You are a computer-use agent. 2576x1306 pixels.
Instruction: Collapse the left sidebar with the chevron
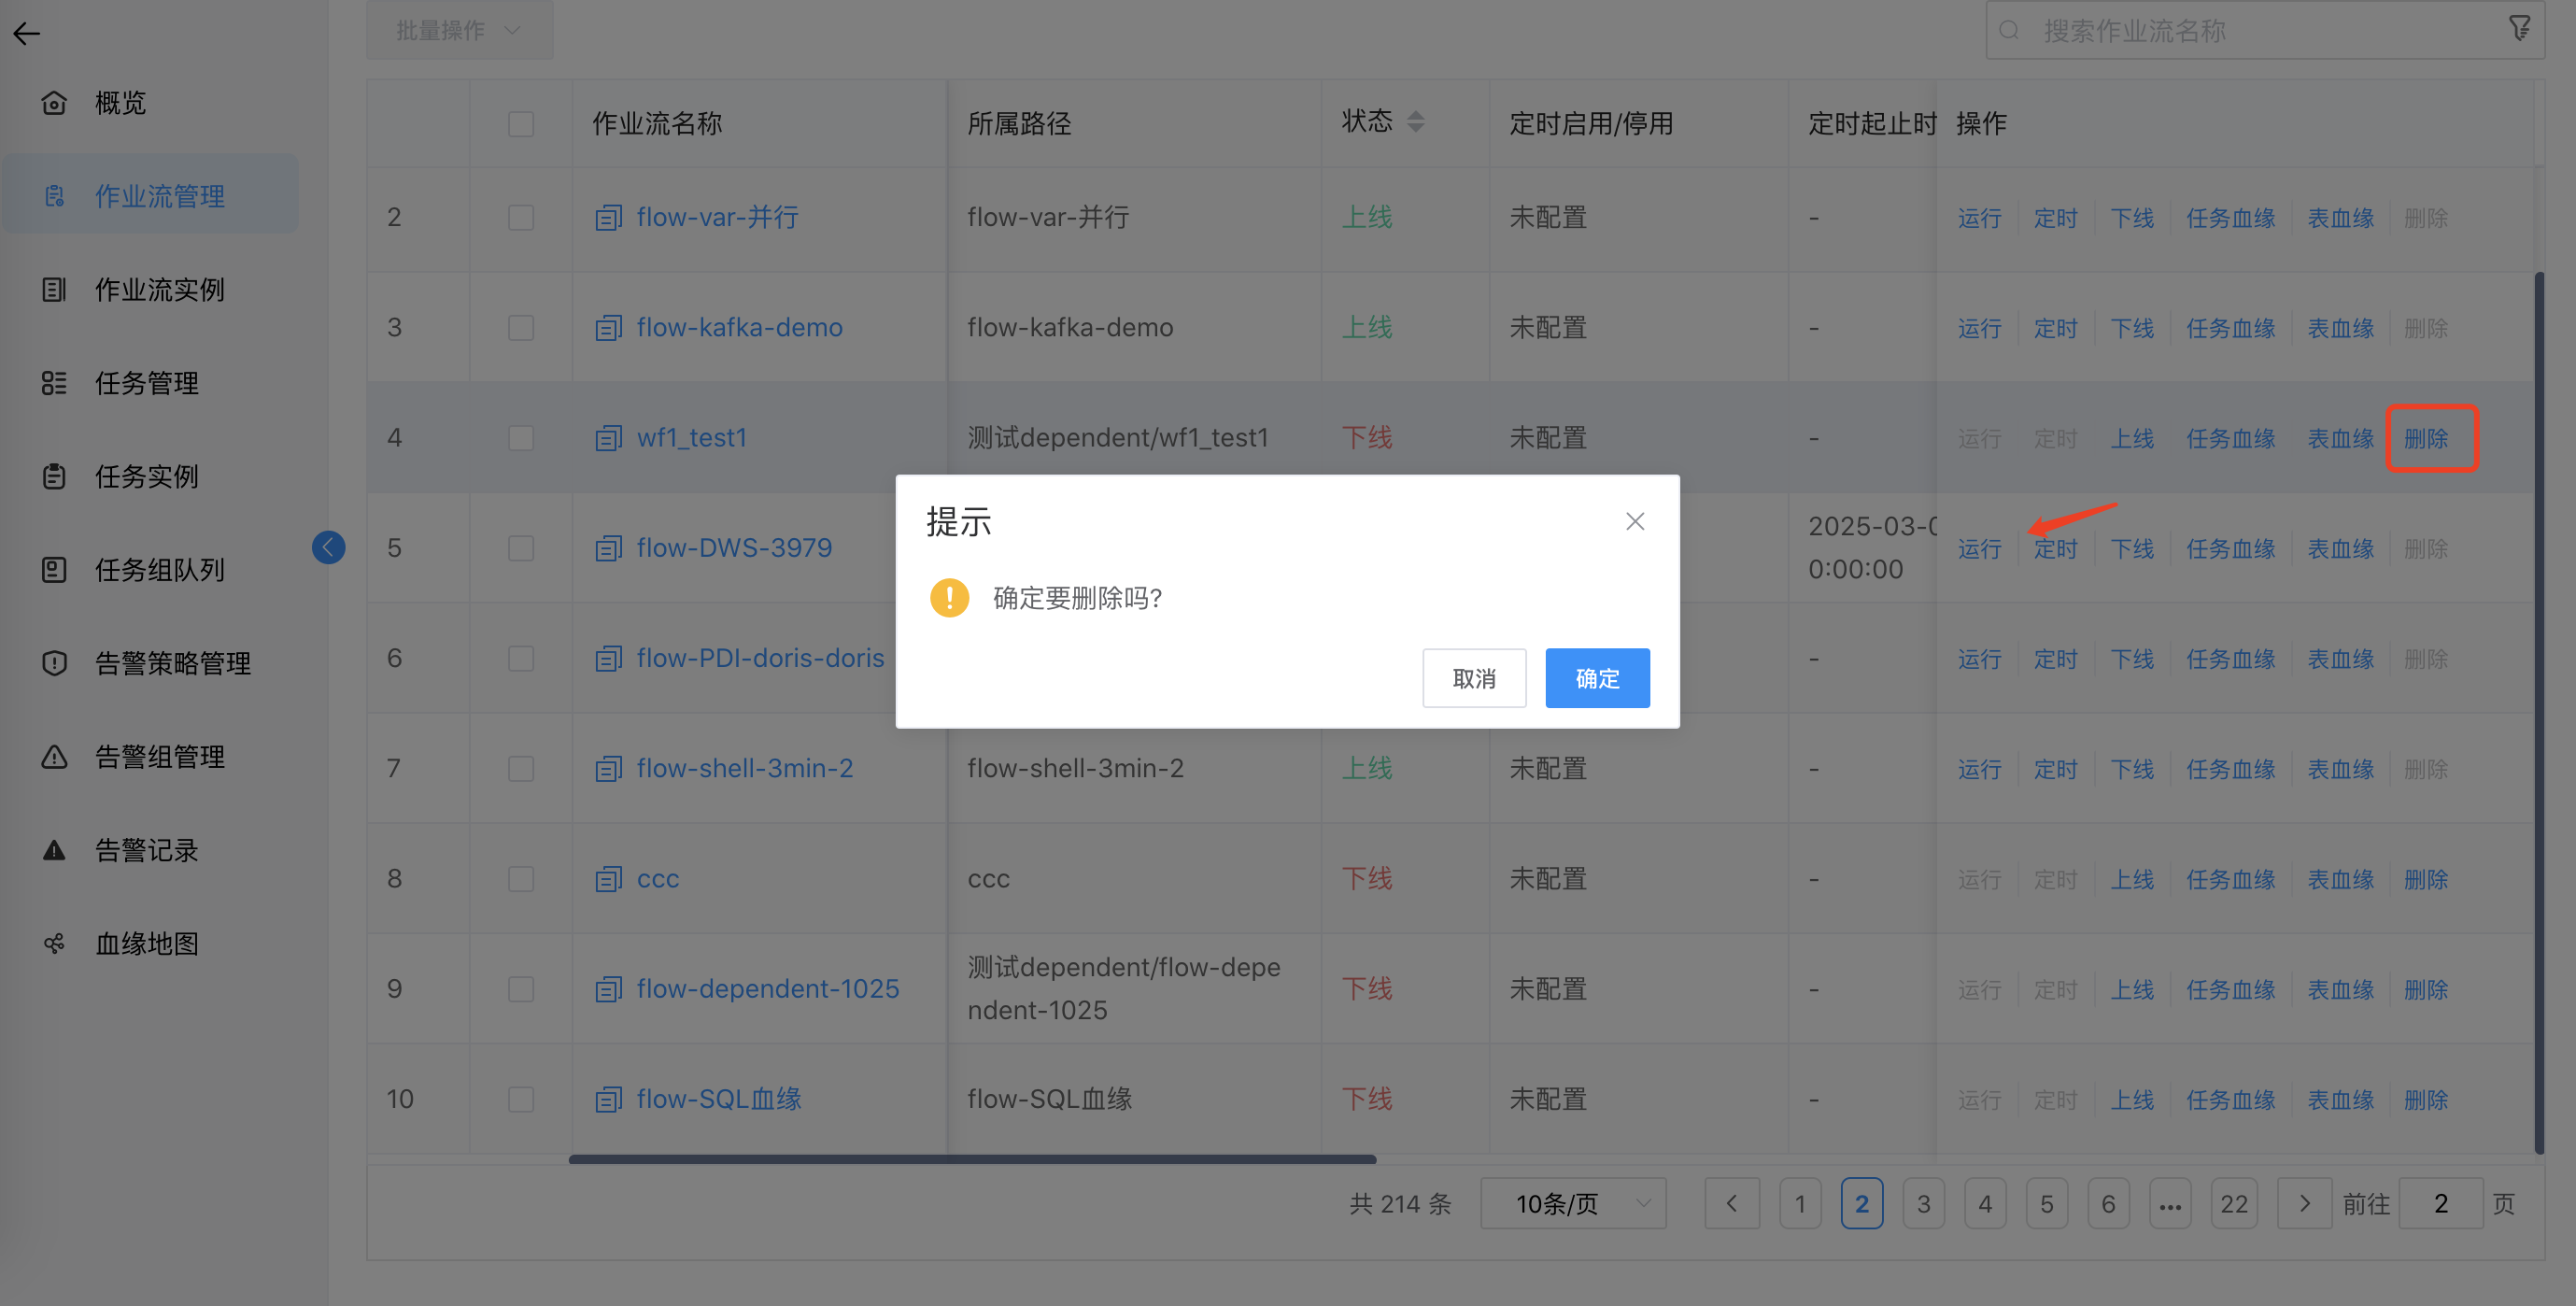click(x=329, y=547)
